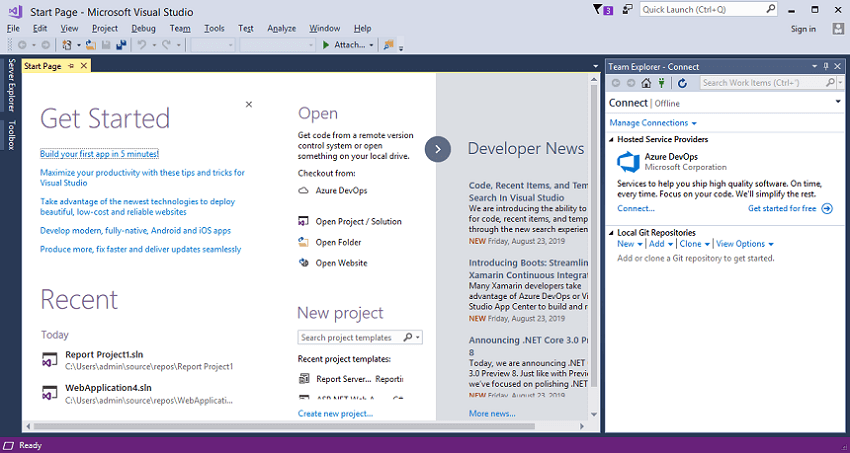Open the Debug menu
Screen dimensions: 850x453
143,29
